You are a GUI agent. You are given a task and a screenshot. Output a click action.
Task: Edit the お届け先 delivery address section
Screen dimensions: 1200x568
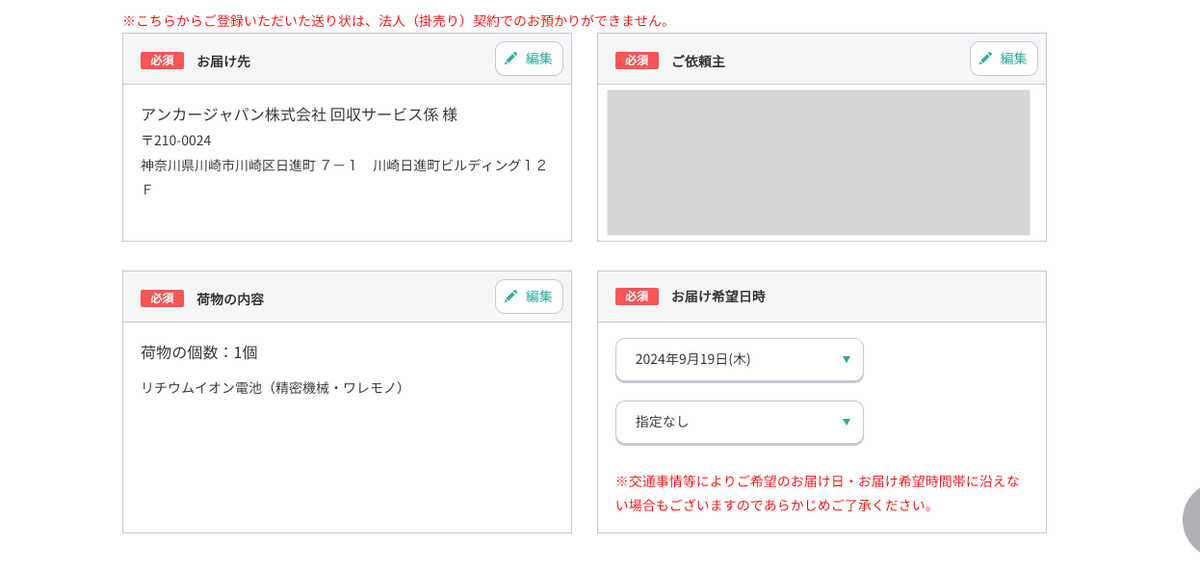[529, 59]
